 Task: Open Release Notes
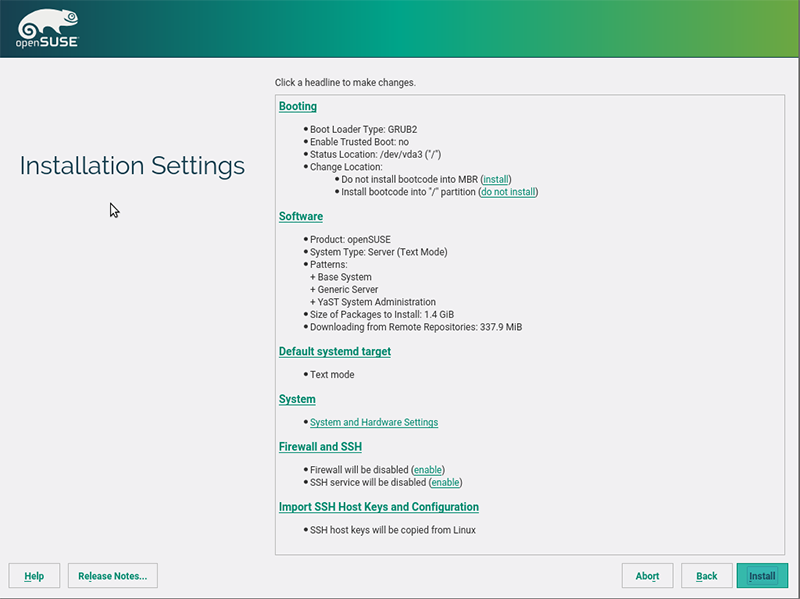click(x=112, y=576)
